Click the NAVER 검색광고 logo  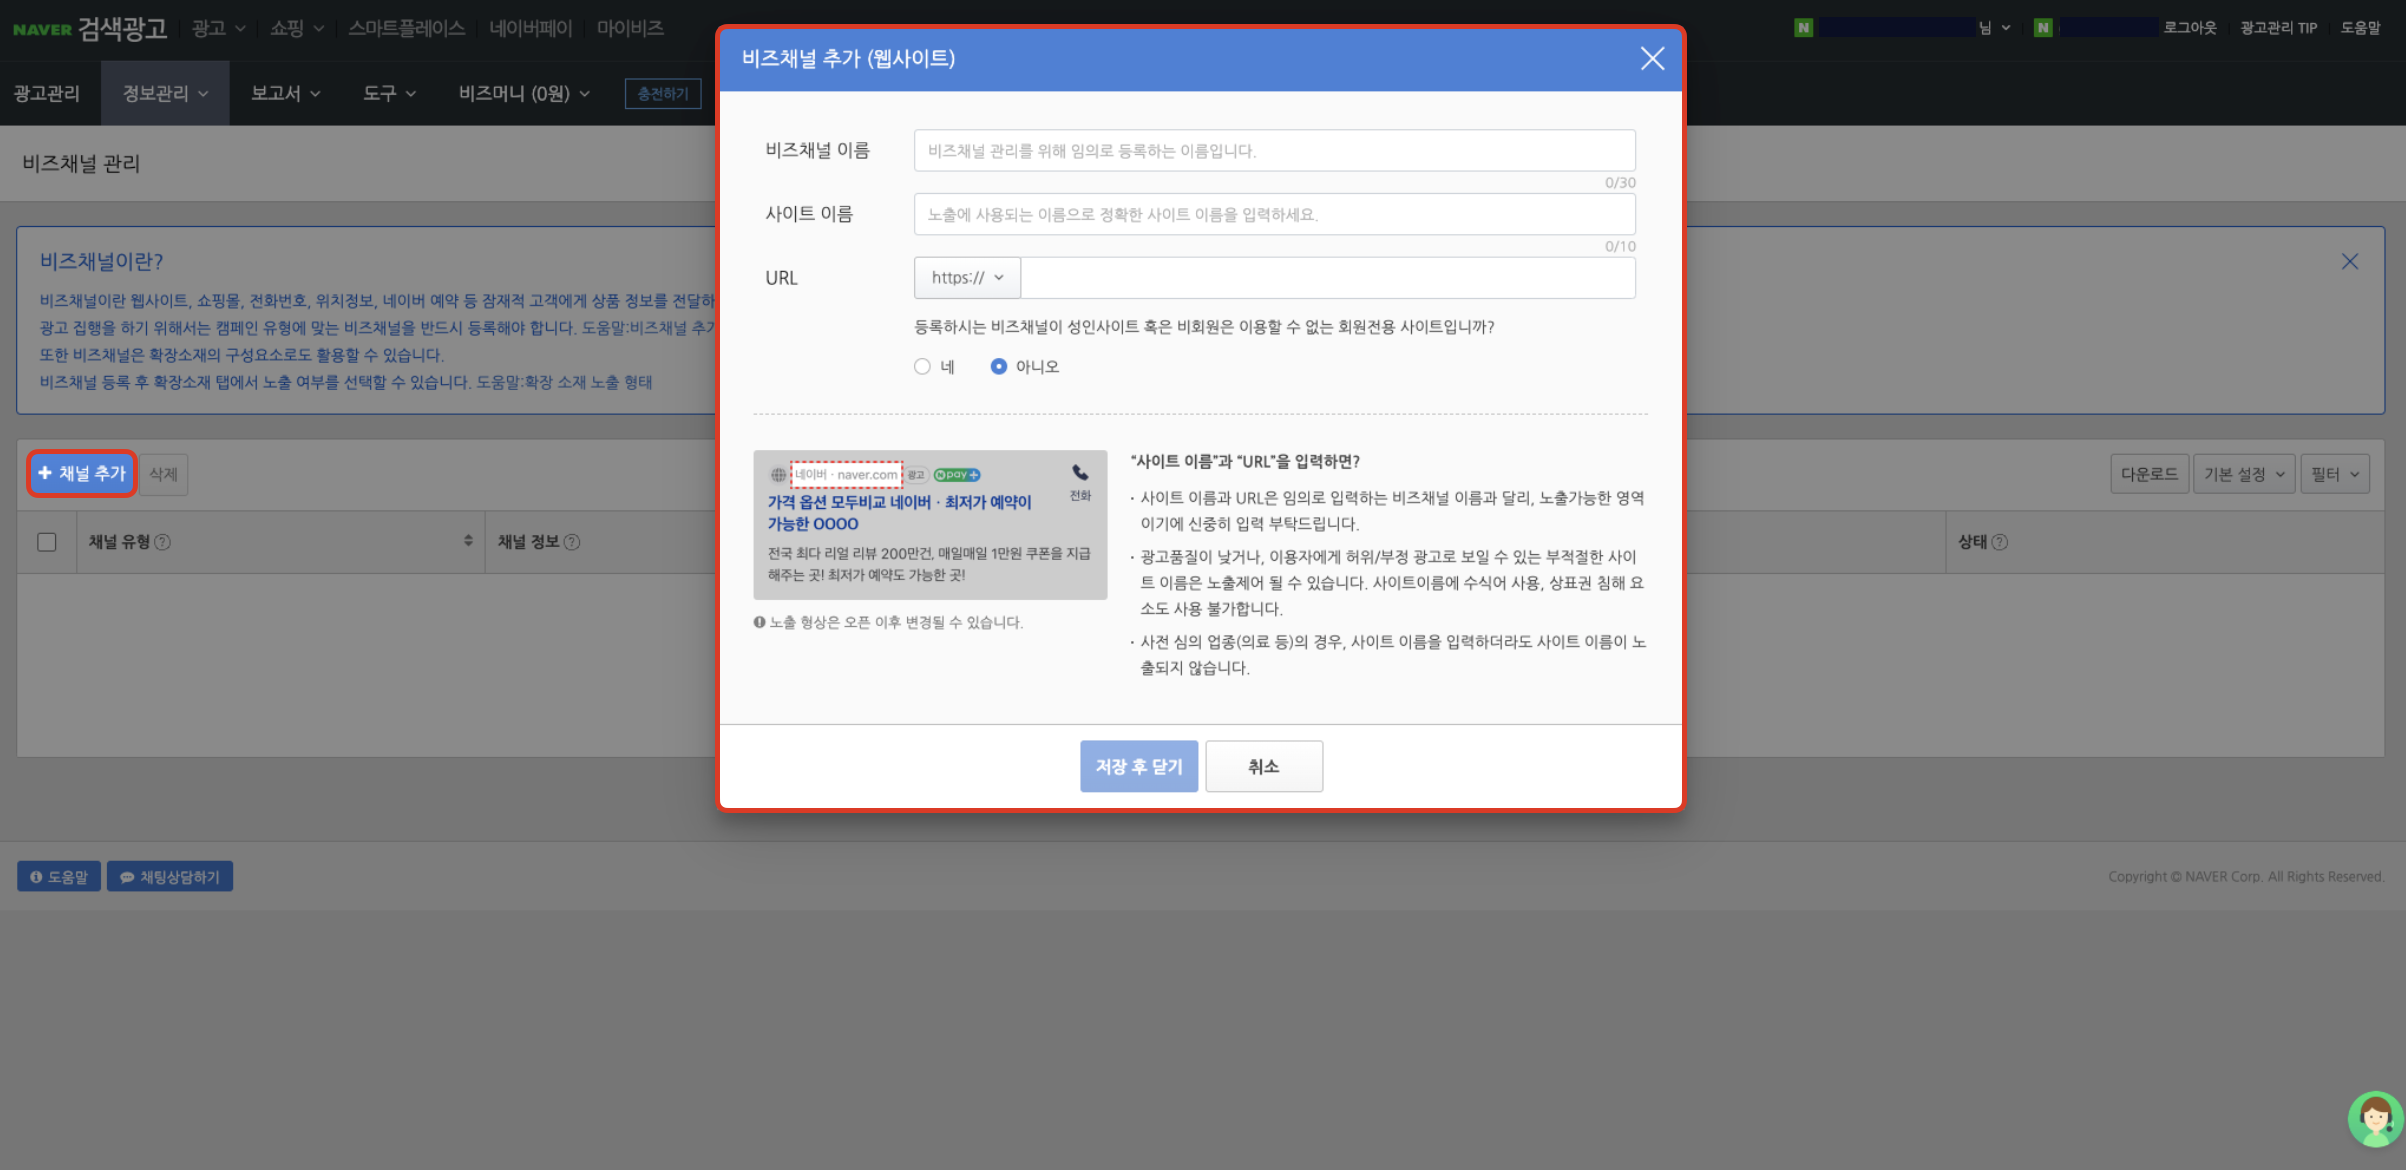90,28
